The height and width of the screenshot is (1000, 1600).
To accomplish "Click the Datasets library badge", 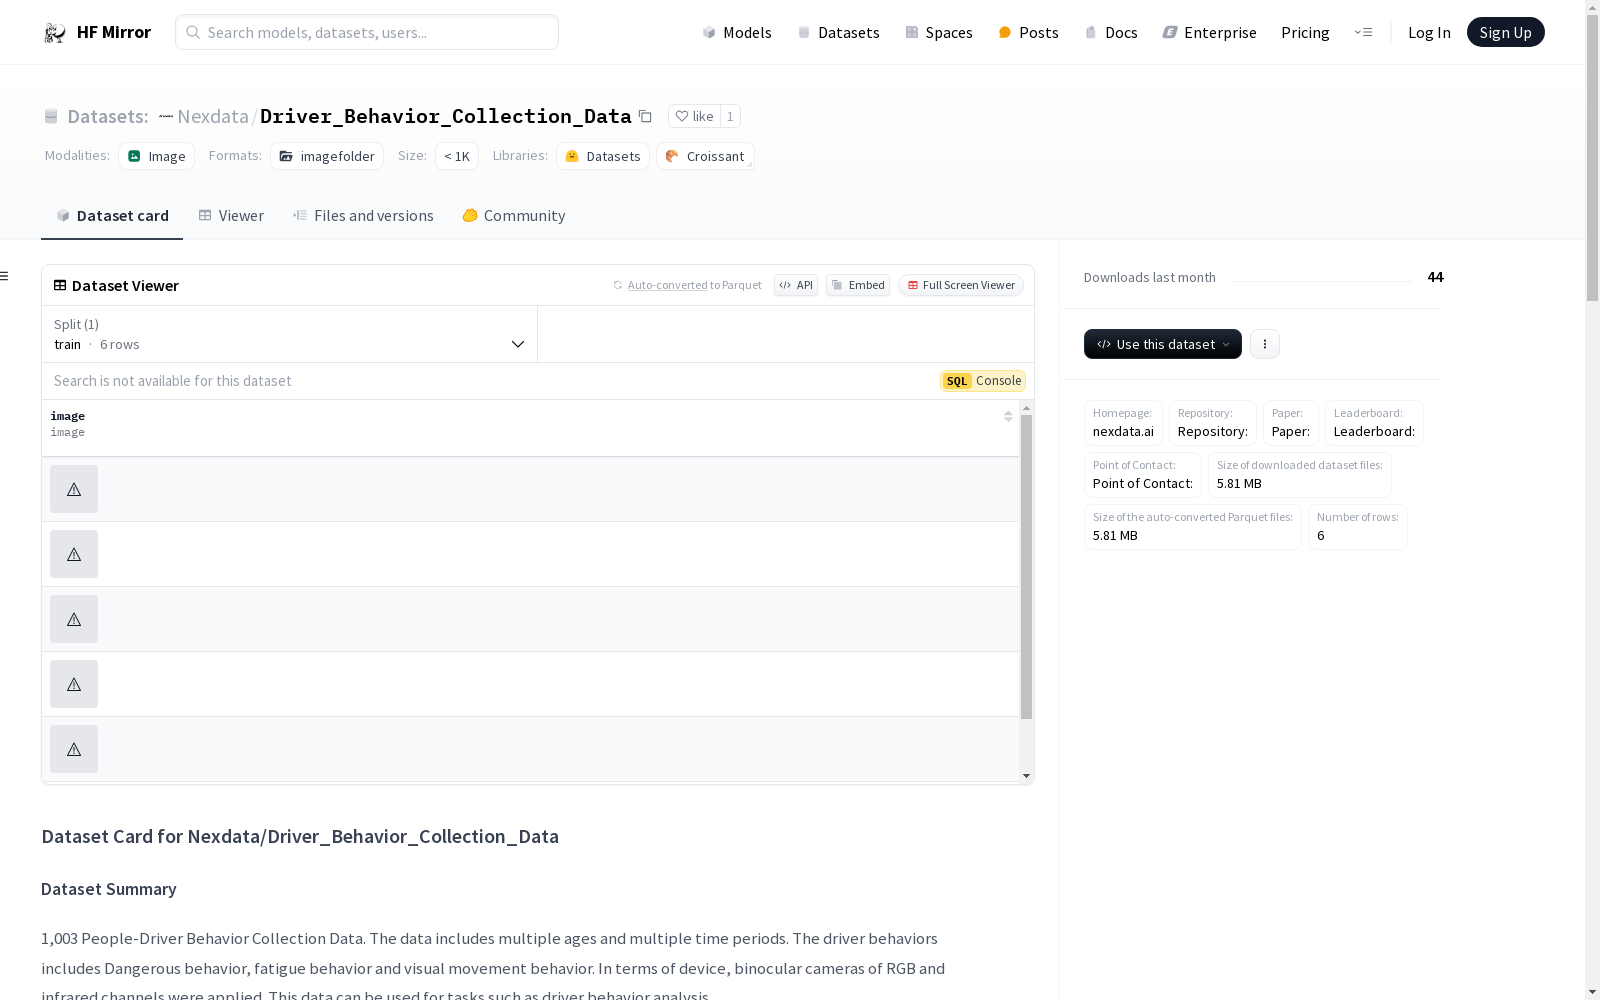I will click(x=602, y=156).
